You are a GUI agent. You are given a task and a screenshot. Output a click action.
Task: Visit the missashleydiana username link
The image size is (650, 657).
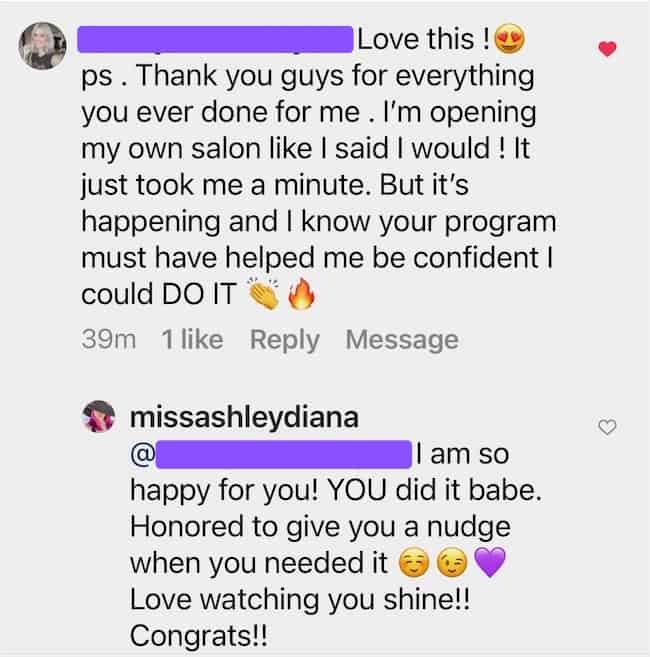tap(244, 417)
